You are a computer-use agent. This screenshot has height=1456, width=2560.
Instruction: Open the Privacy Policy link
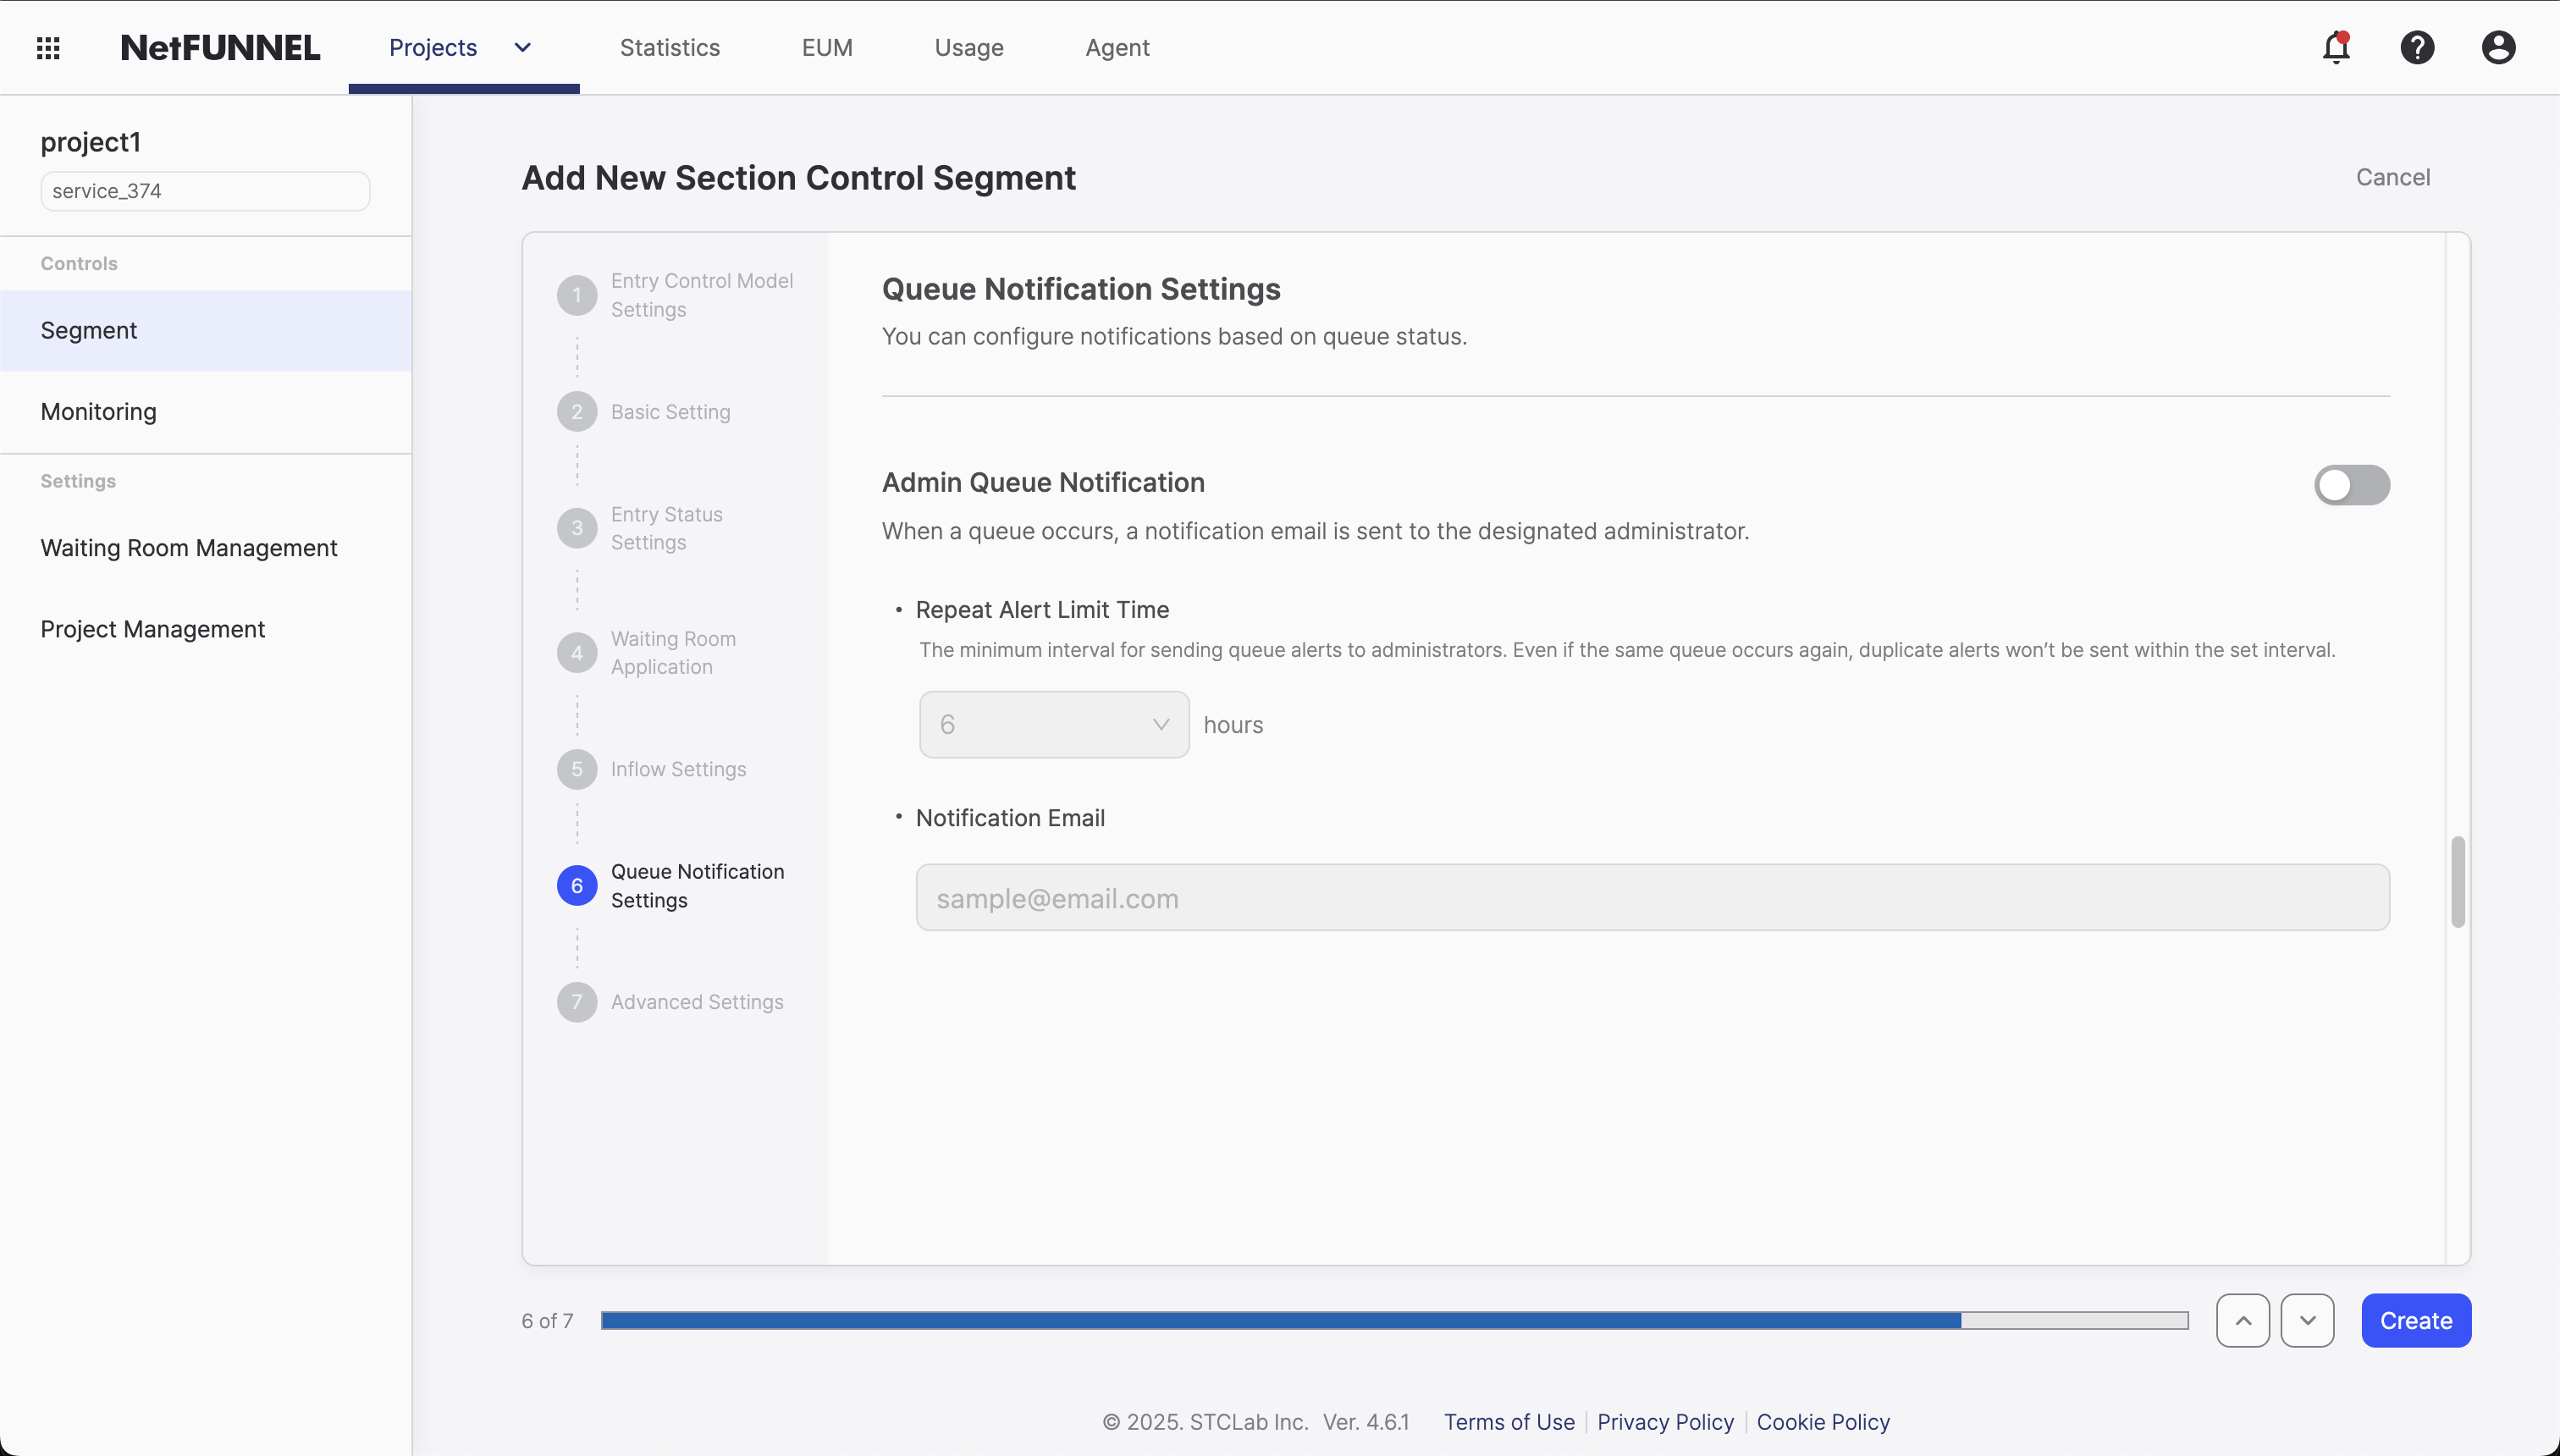1664,1422
